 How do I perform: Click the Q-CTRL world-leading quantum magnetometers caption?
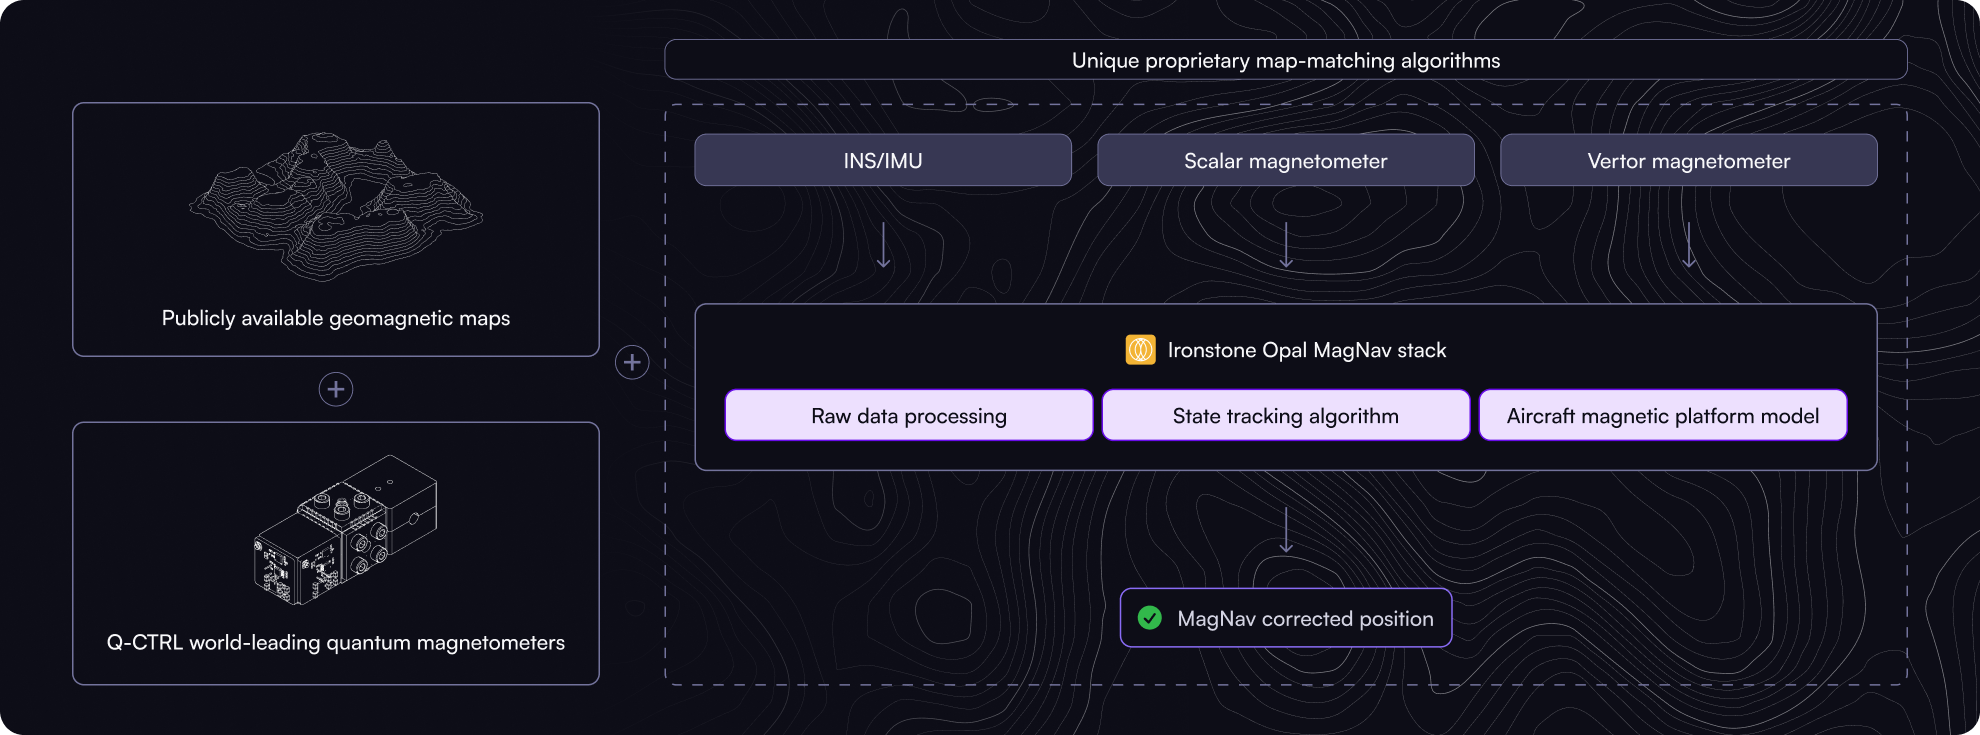pos(336,642)
